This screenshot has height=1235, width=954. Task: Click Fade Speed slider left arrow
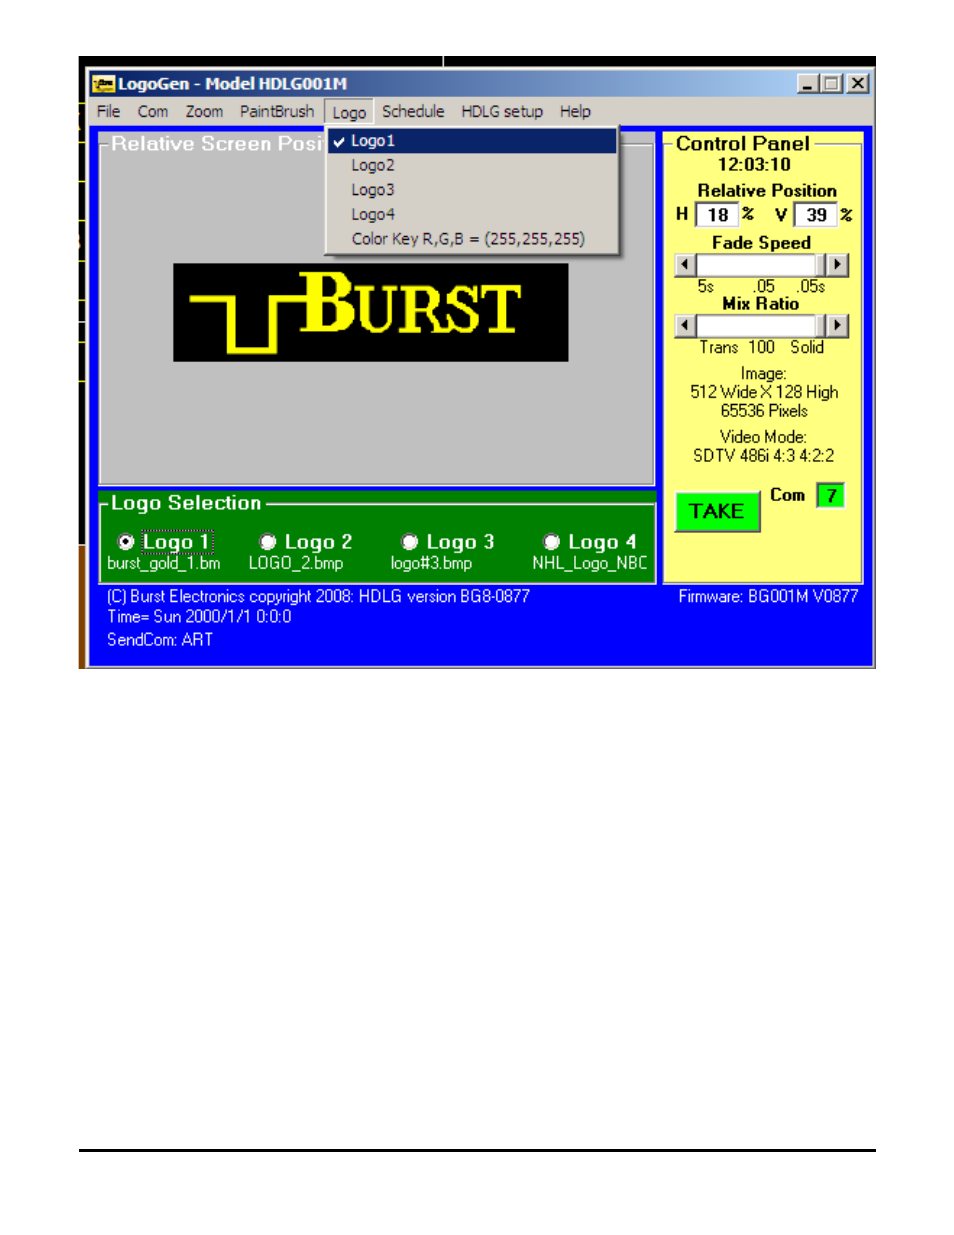tap(685, 265)
